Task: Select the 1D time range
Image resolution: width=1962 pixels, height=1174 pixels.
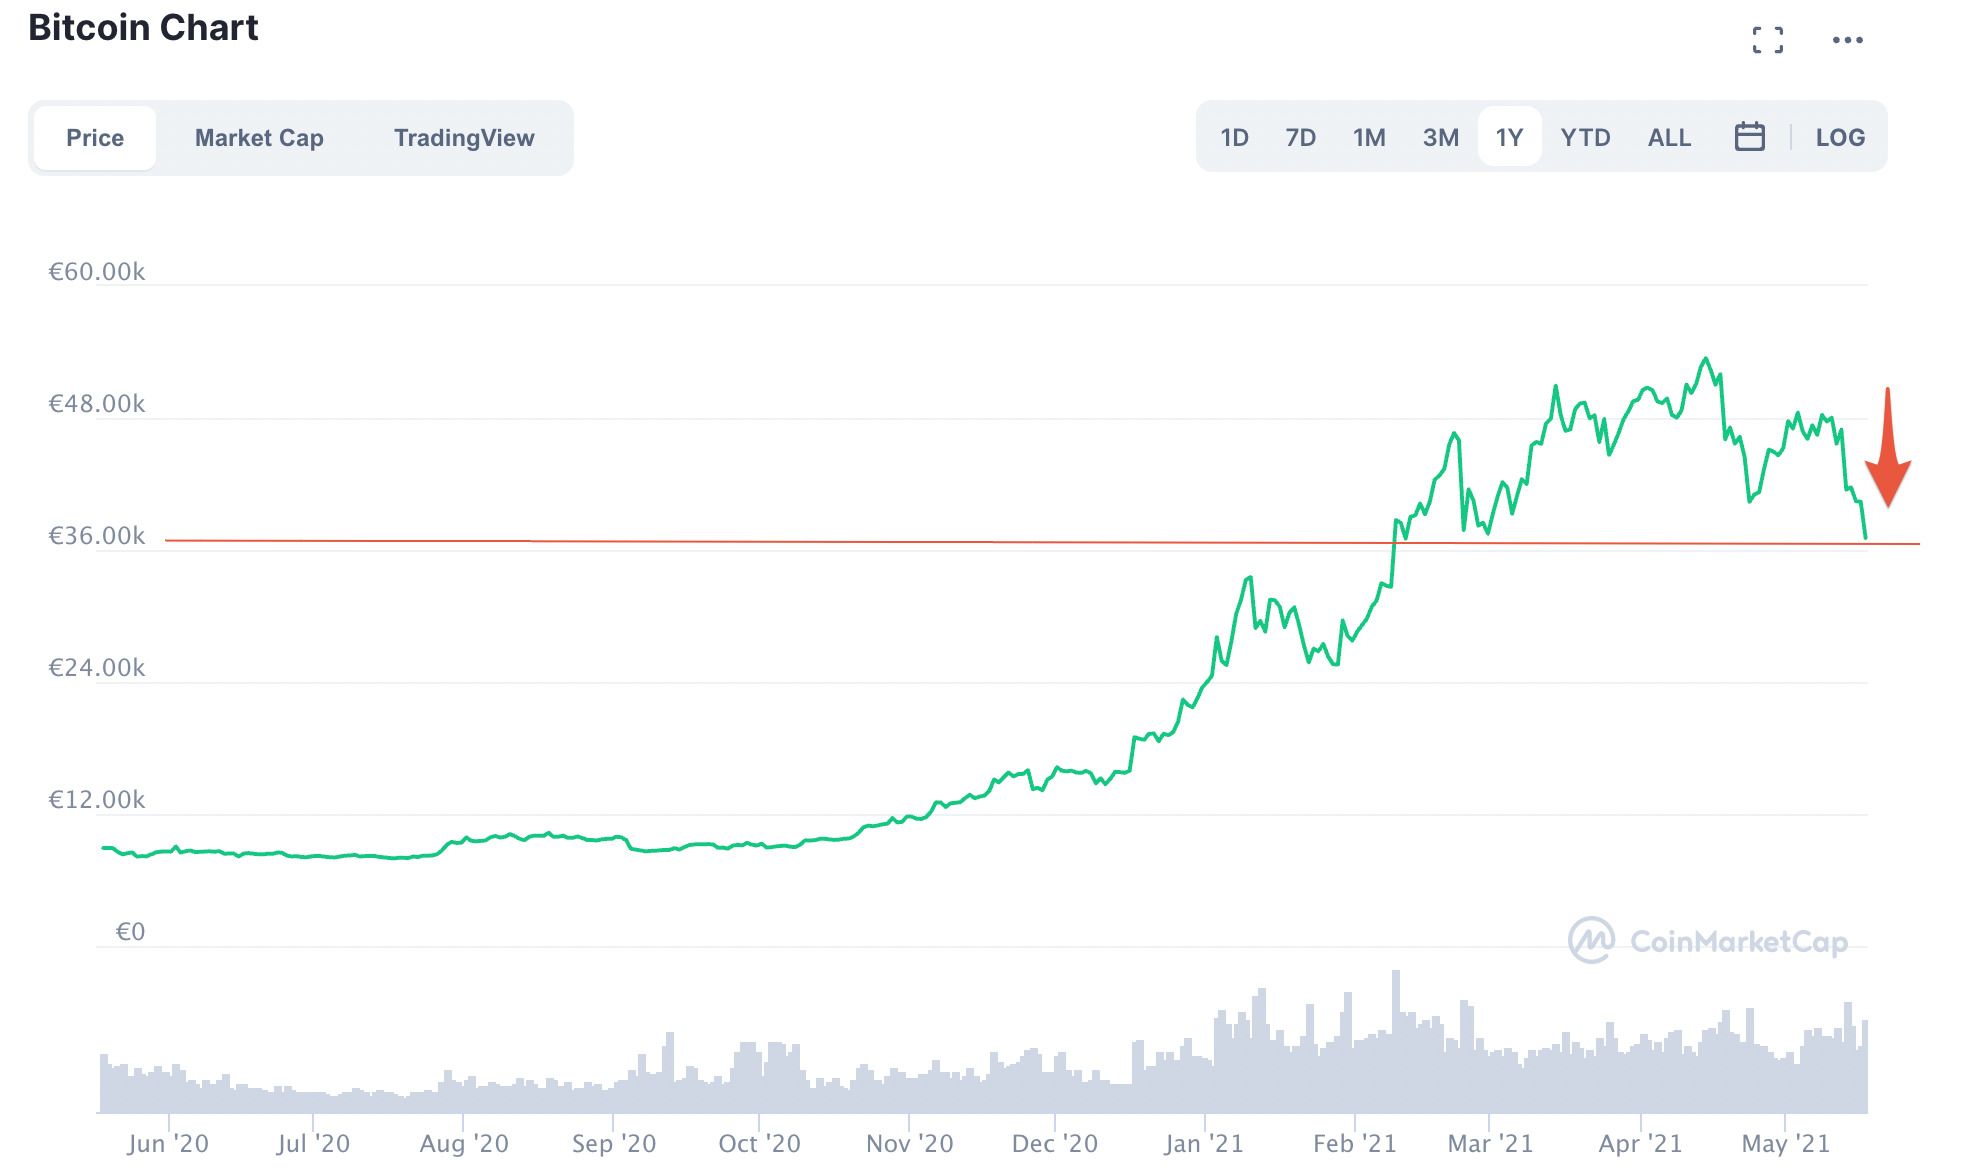Action: point(1234,137)
